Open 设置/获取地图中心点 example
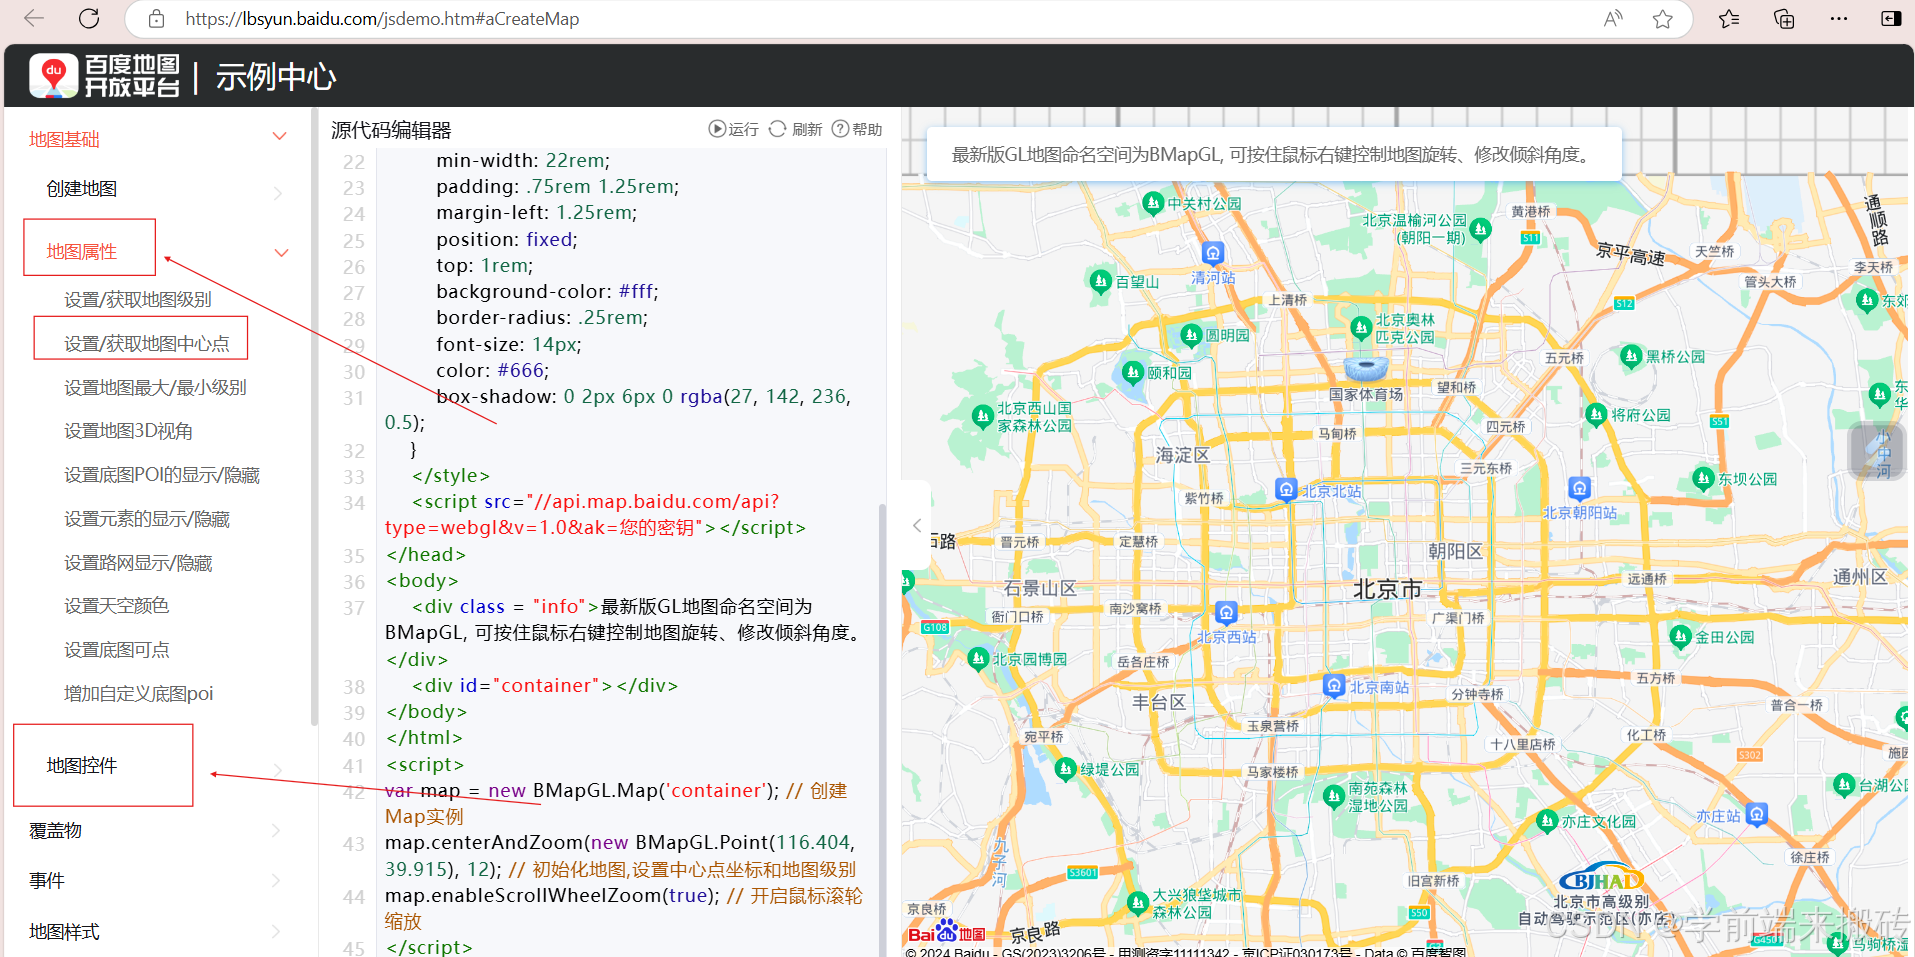The image size is (1915, 957). (x=147, y=343)
